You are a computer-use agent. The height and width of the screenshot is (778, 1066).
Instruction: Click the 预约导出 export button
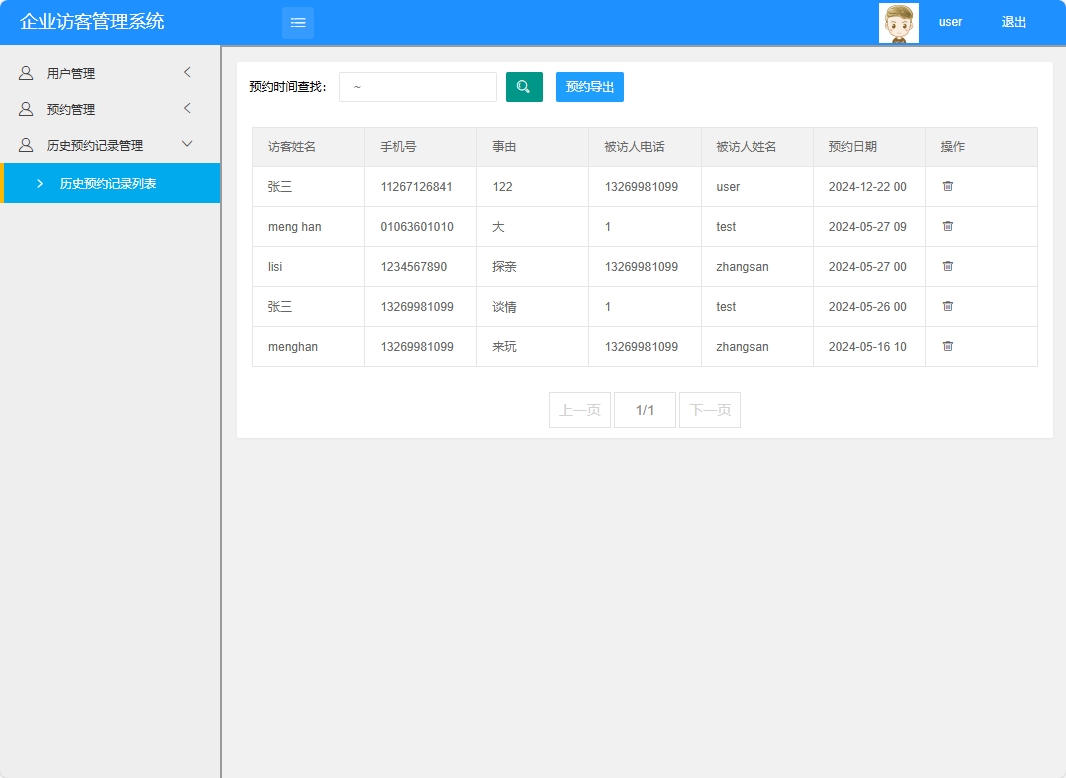click(589, 87)
